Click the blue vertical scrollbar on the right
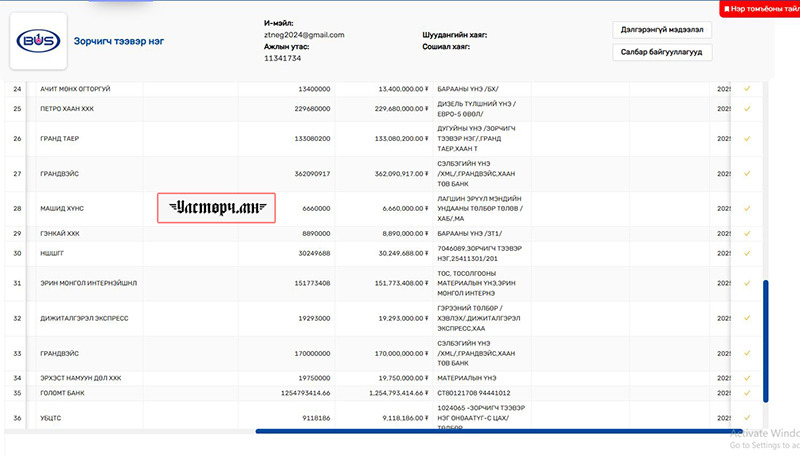The width and height of the screenshot is (800, 456). coord(766,340)
